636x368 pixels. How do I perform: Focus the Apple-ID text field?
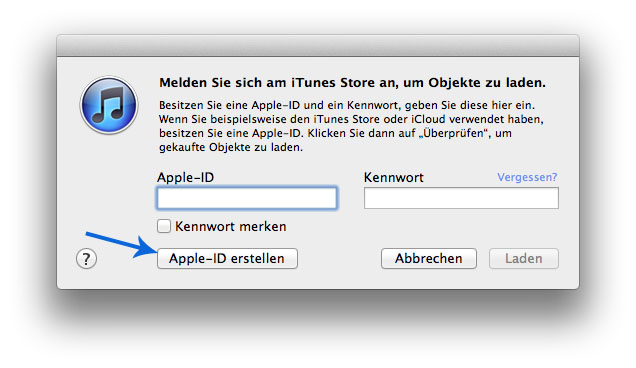(247, 198)
